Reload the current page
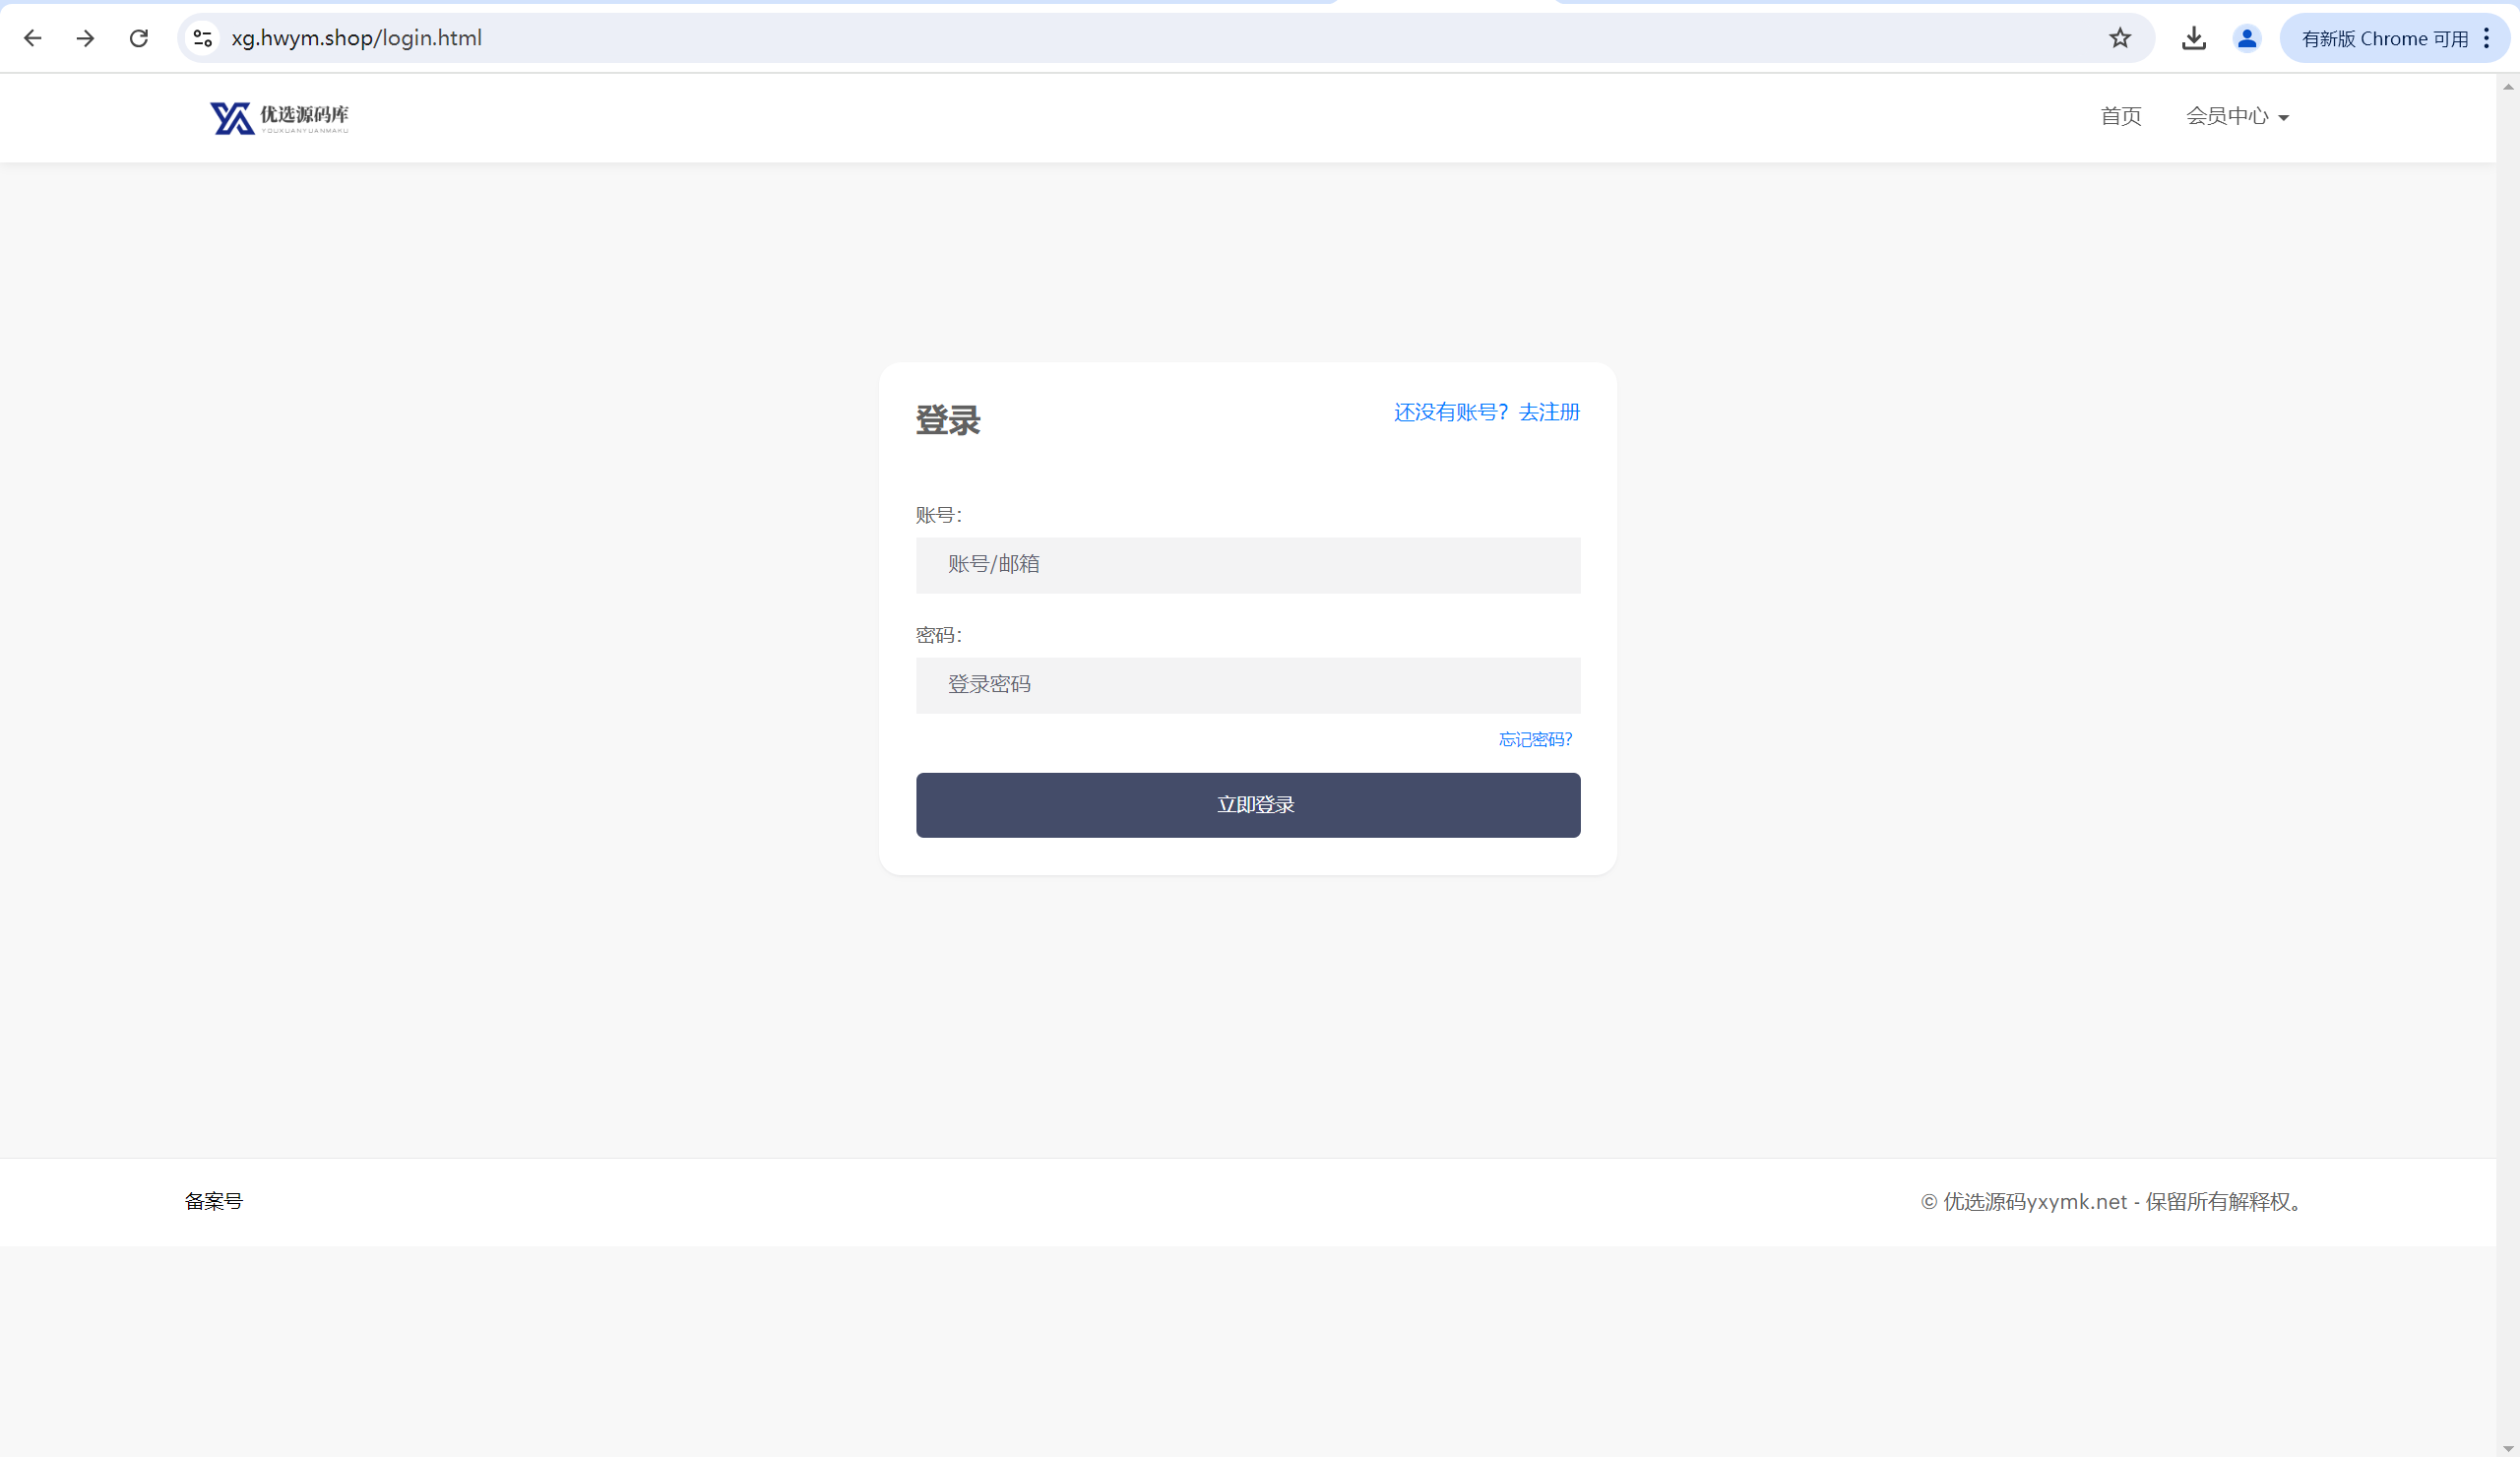The image size is (2520, 1457). pyautogui.click(x=139, y=38)
